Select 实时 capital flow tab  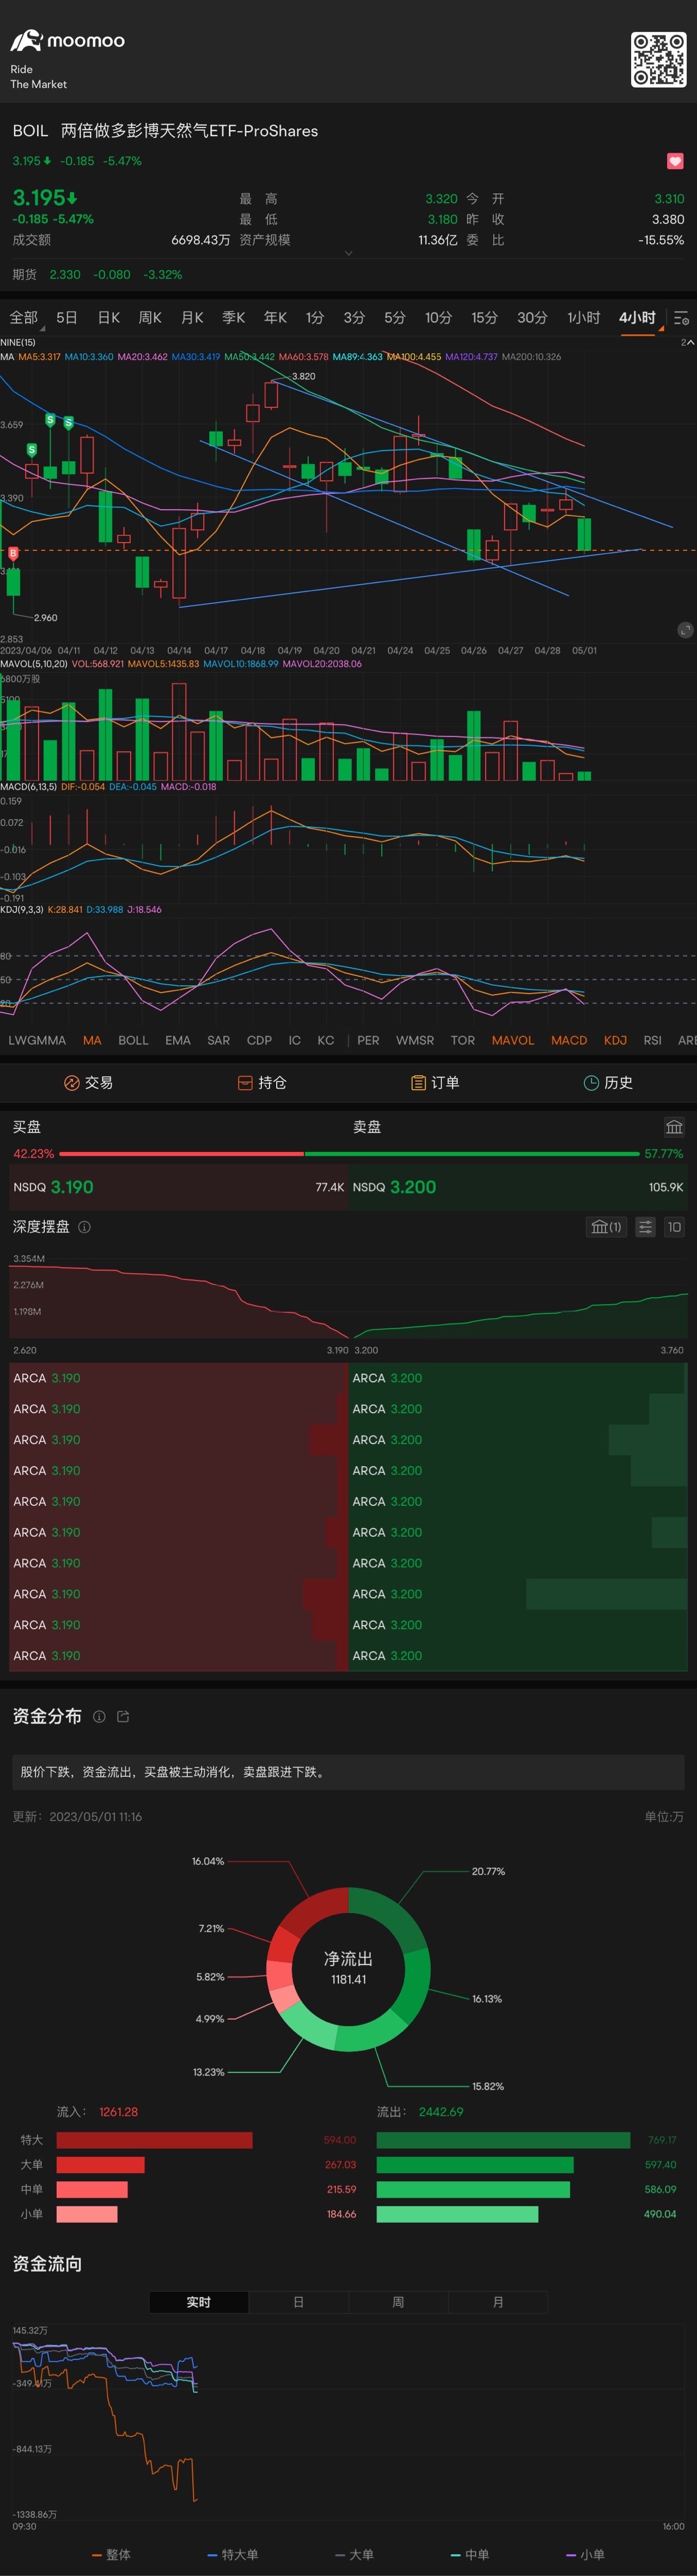[199, 2302]
